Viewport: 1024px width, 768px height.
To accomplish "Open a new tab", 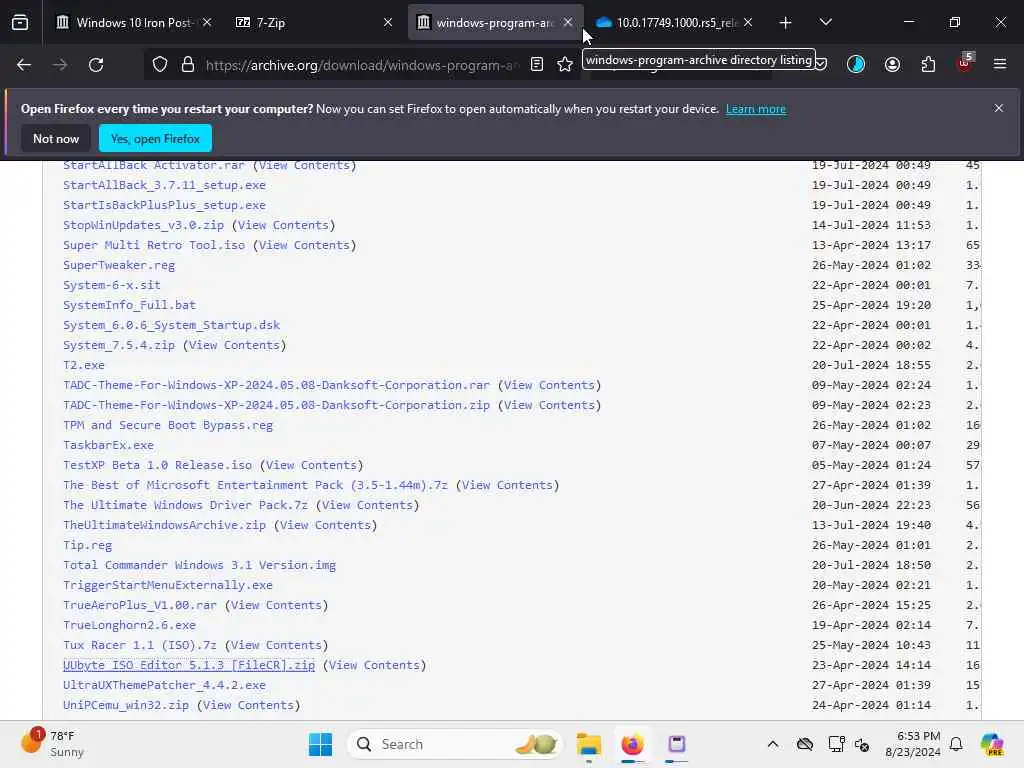I will tap(786, 23).
